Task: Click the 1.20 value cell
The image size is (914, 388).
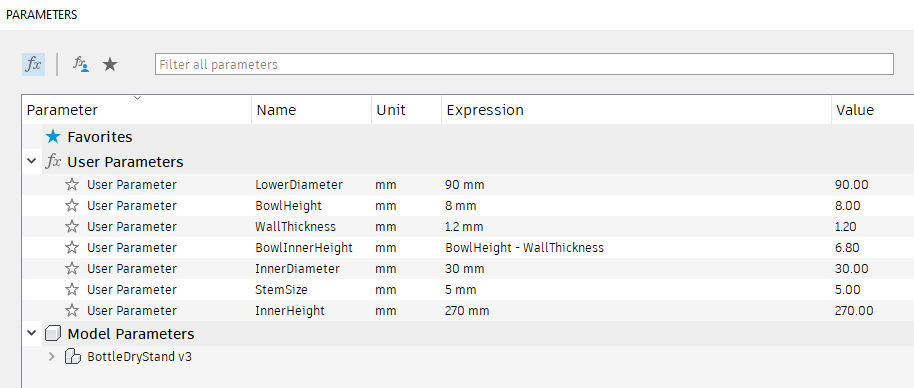Action: tap(846, 227)
